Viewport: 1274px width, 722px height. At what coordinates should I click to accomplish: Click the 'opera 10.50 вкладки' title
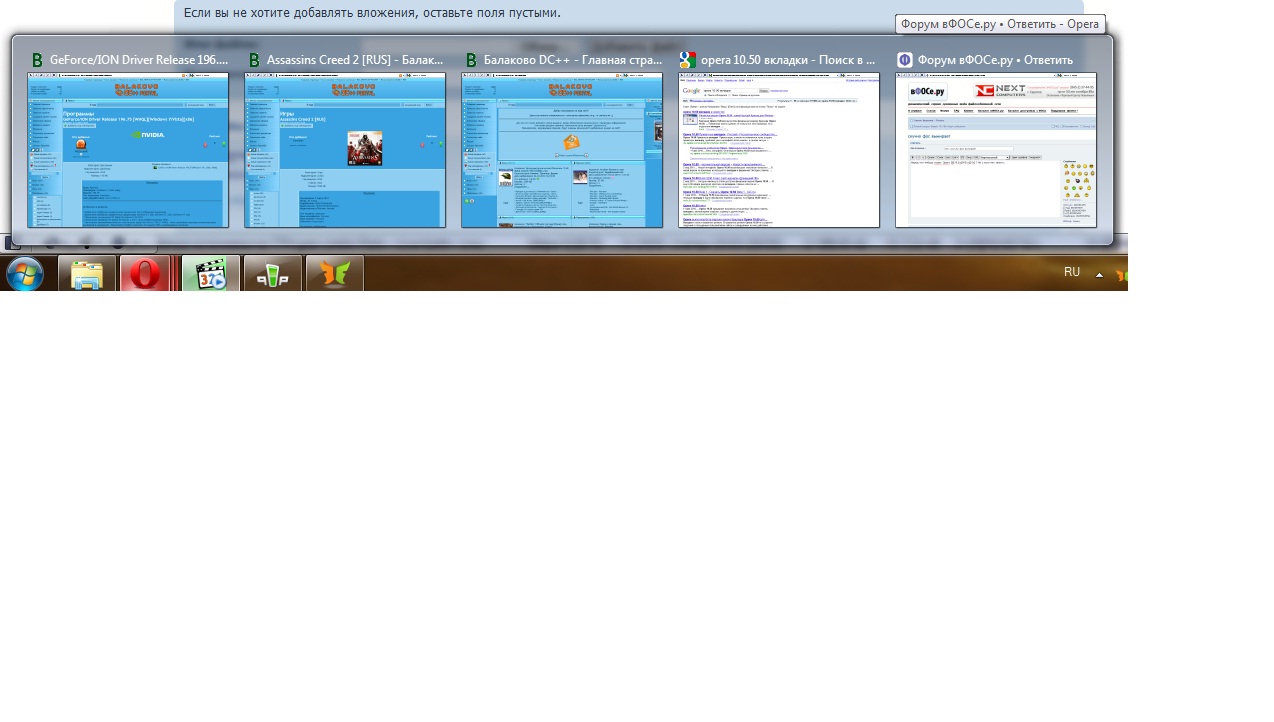788,60
